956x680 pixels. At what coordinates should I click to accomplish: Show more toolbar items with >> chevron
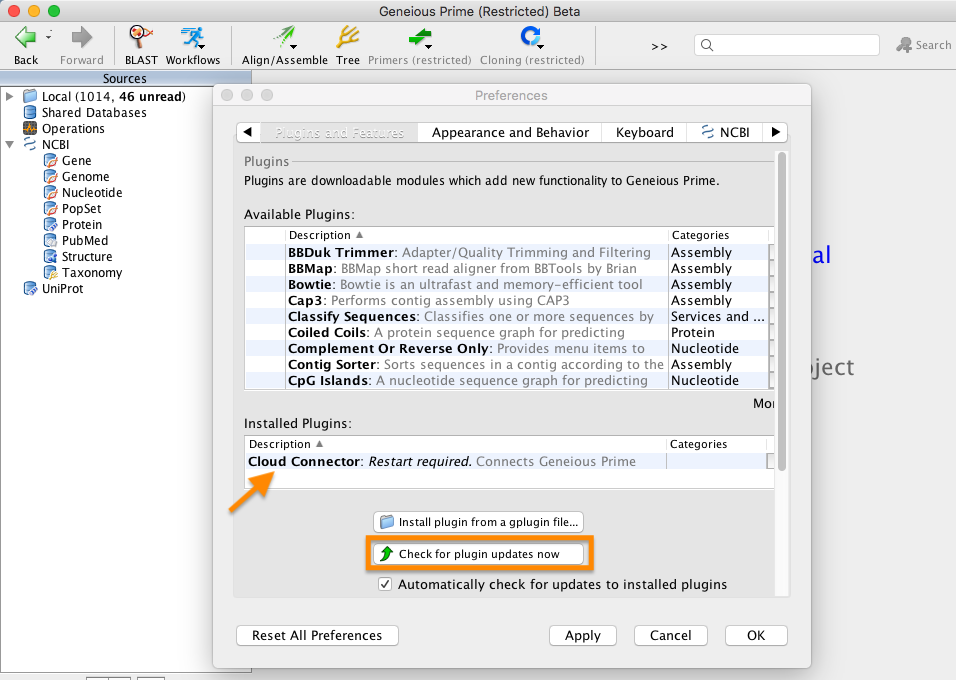tap(659, 46)
